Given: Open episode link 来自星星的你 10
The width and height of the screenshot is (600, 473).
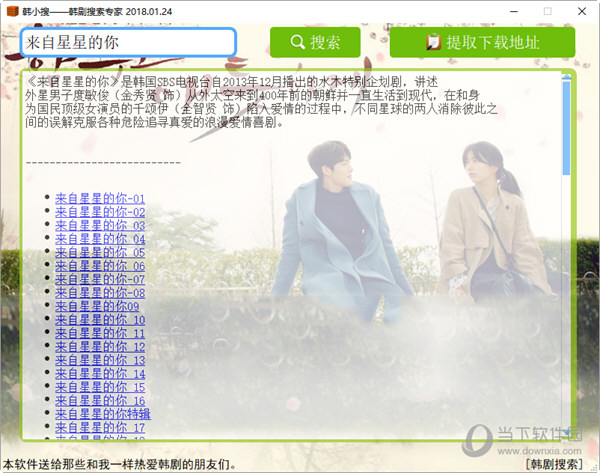Looking at the screenshot, I should (x=100, y=320).
